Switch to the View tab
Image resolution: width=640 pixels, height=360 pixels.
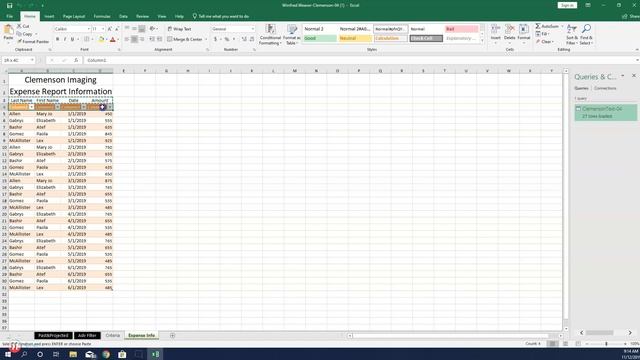[162, 16]
